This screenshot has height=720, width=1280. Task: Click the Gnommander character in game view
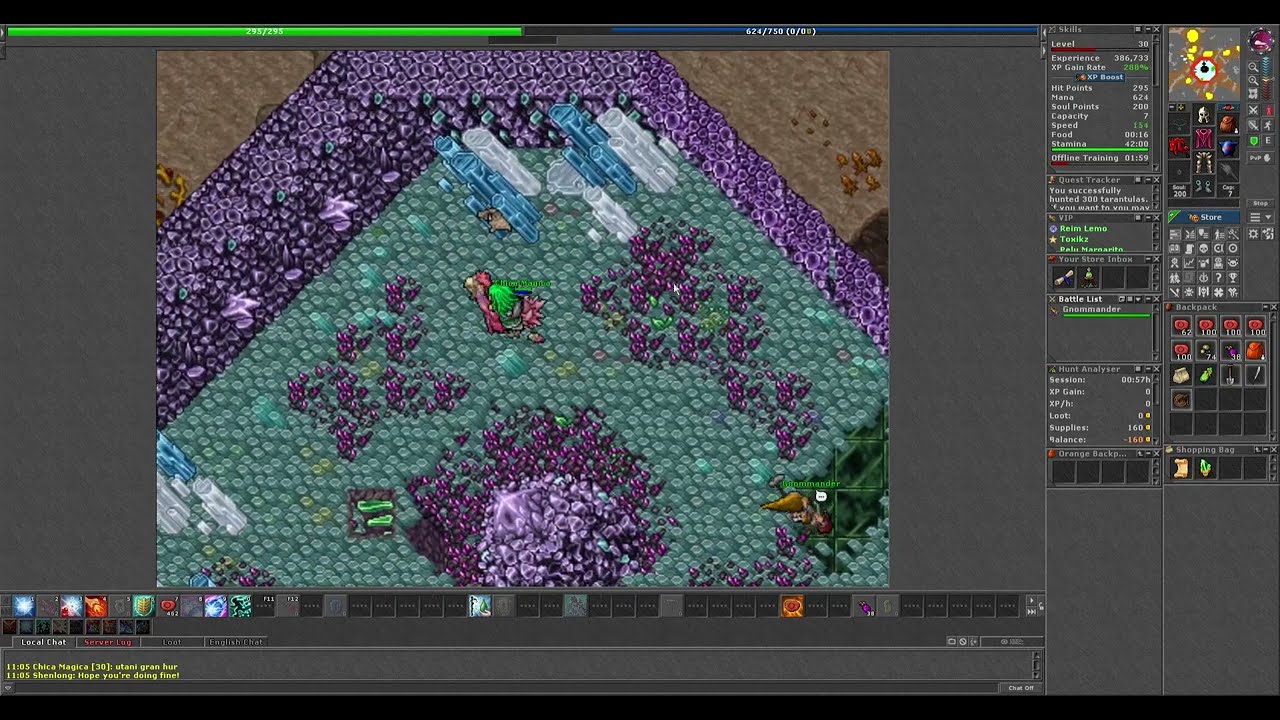coord(802,510)
